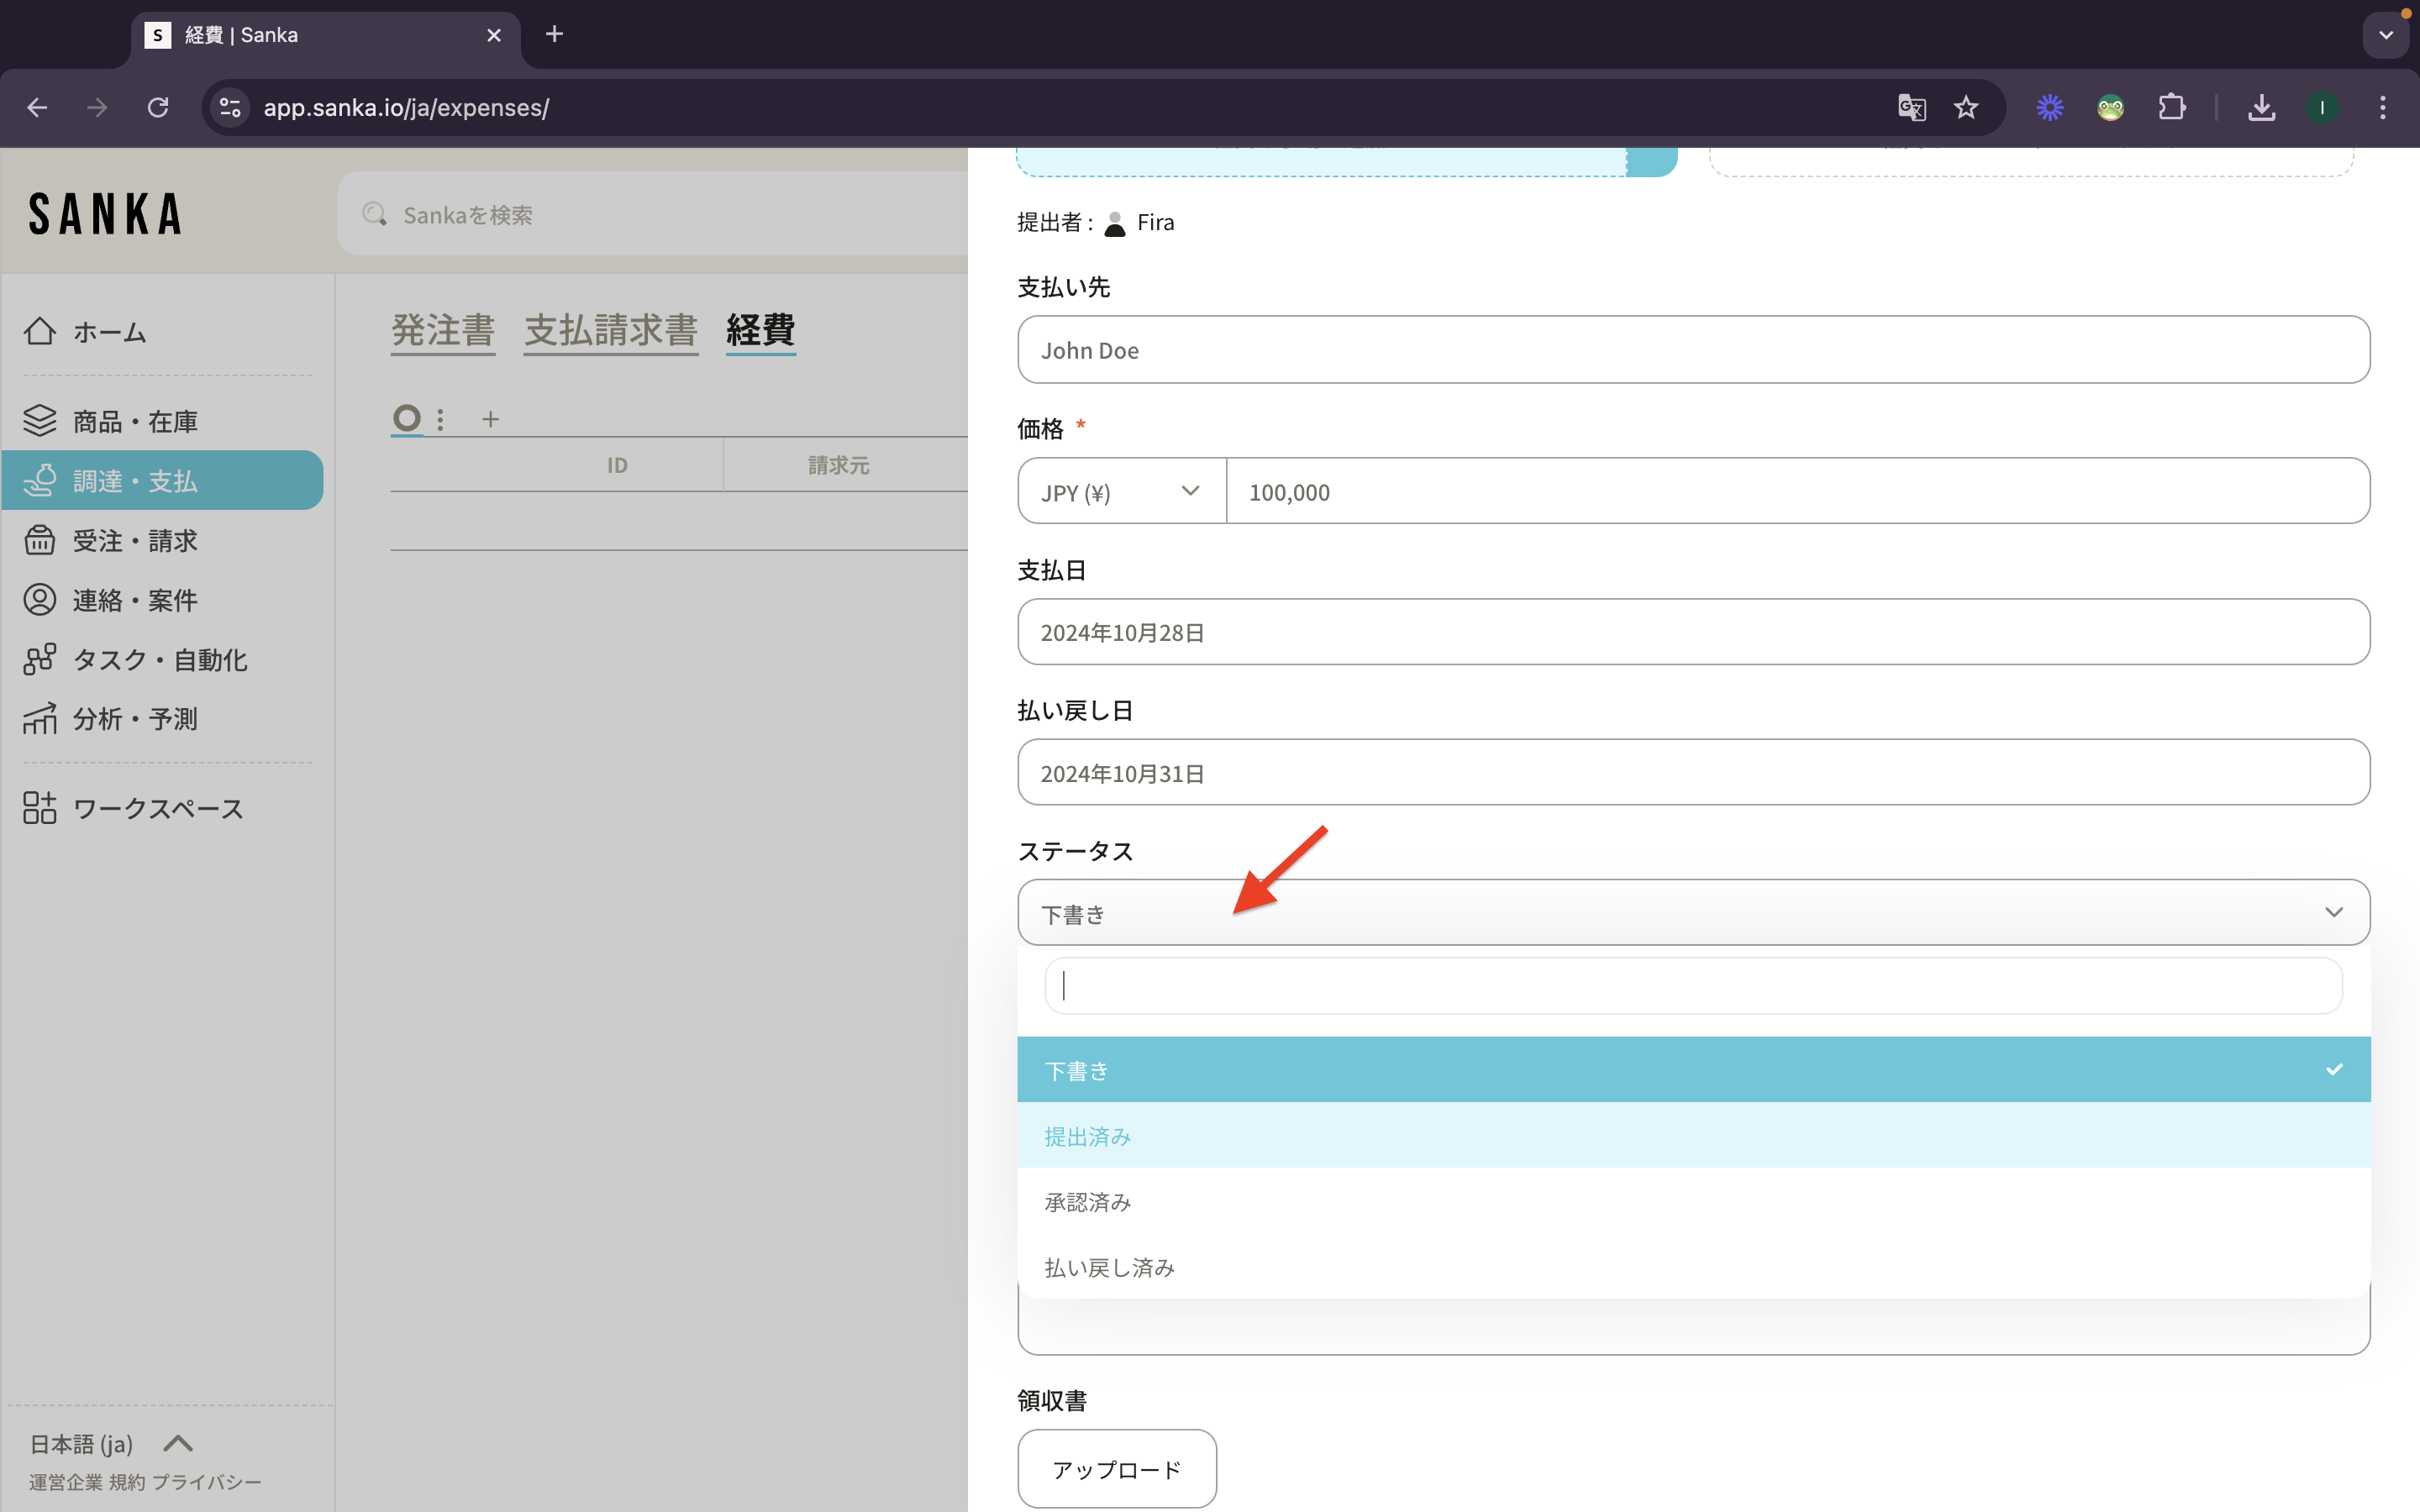Expand the JPY (¥) currency dropdown
This screenshot has height=1512, width=2420.
point(1121,492)
